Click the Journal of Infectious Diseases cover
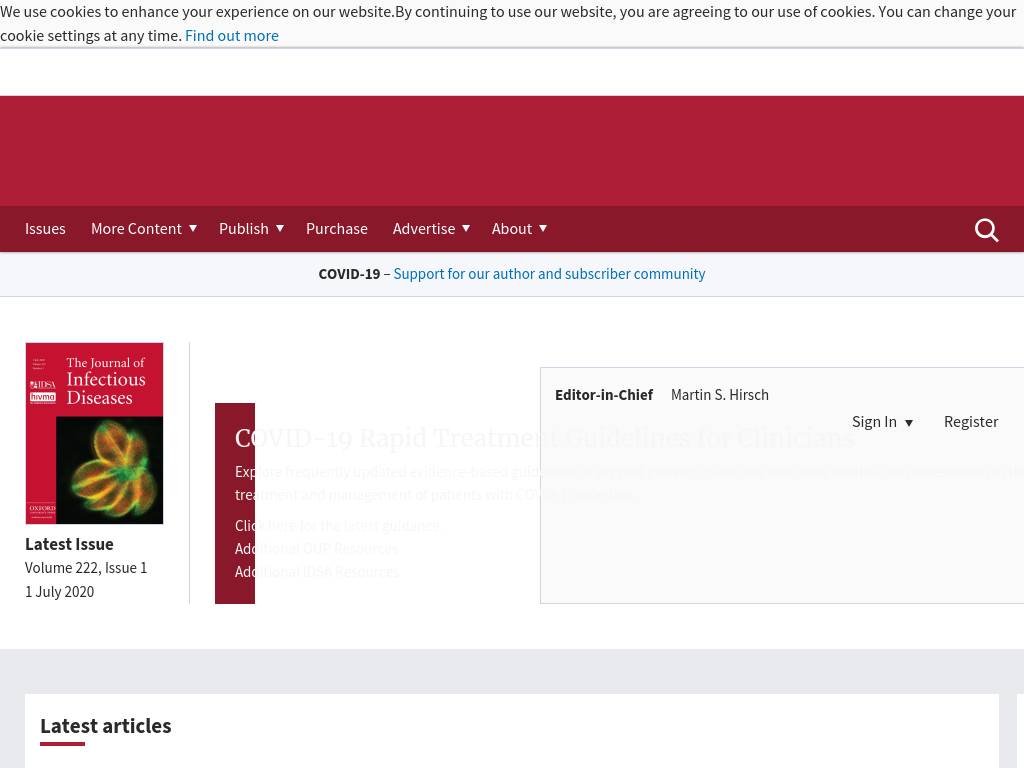The image size is (1024, 768). point(94,433)
